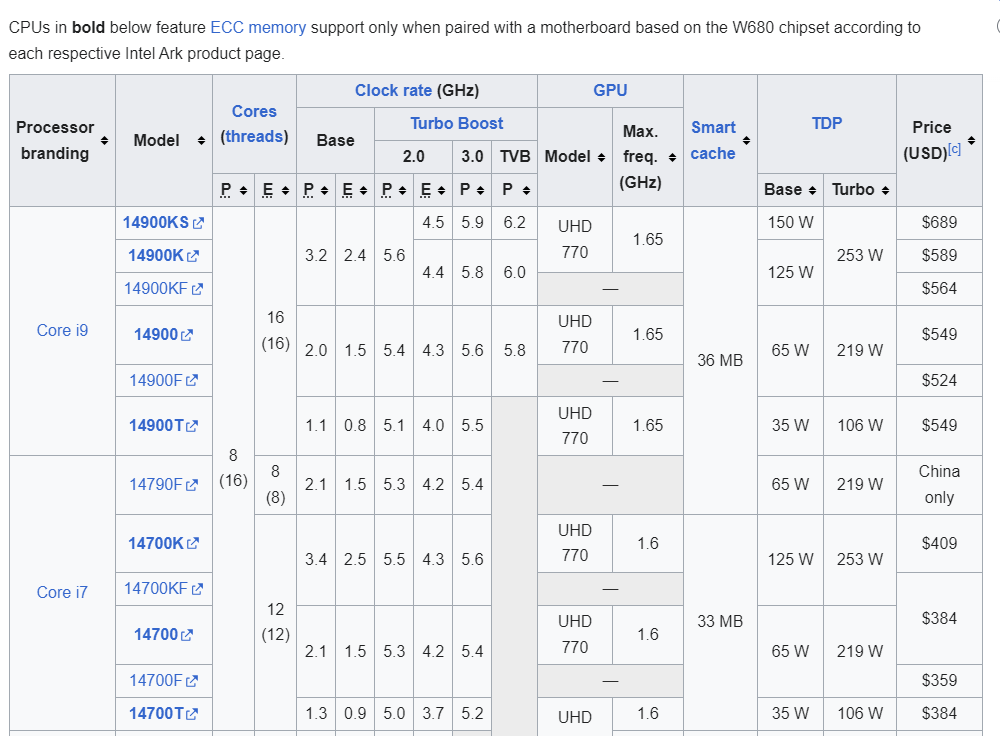Sort by Price (USD) column arrows

971,140
